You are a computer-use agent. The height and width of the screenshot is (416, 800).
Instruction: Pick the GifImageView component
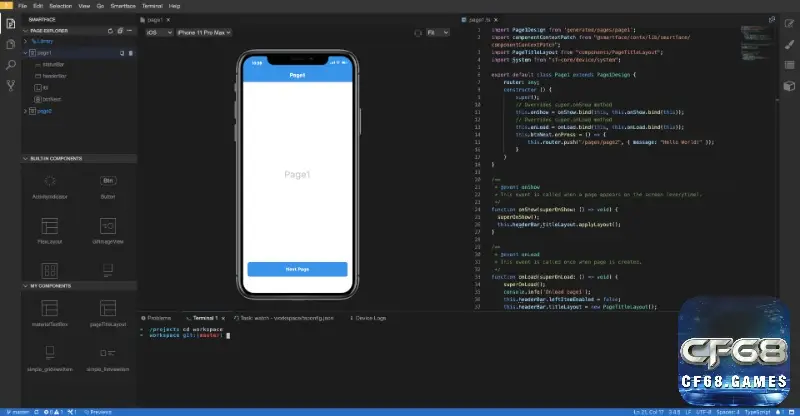(108, 231)
